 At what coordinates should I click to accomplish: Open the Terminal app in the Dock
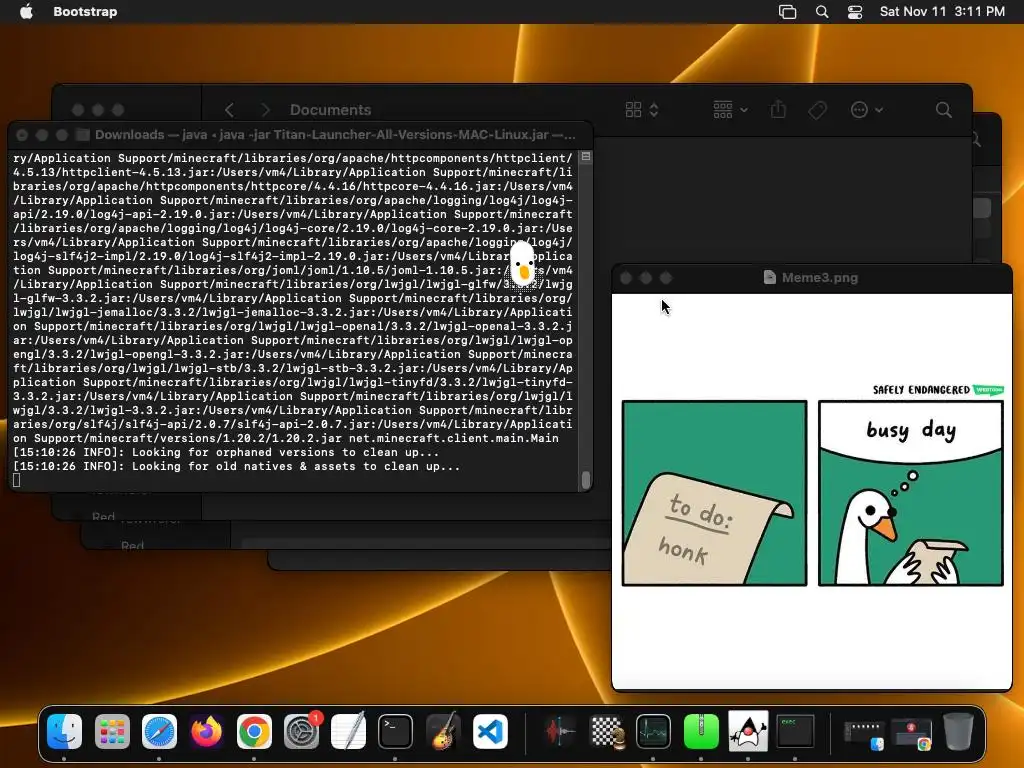point(396,731)
